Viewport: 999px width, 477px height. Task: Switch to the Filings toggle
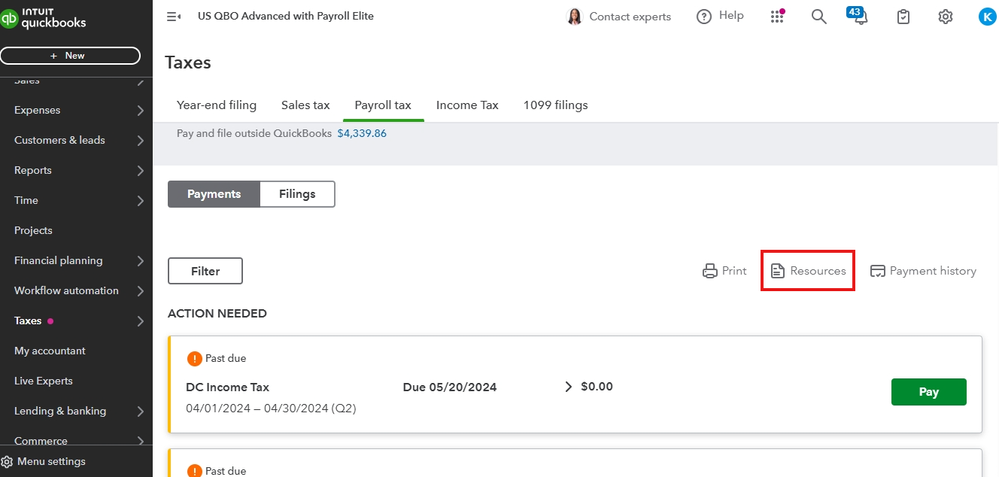tap(297, 194)
